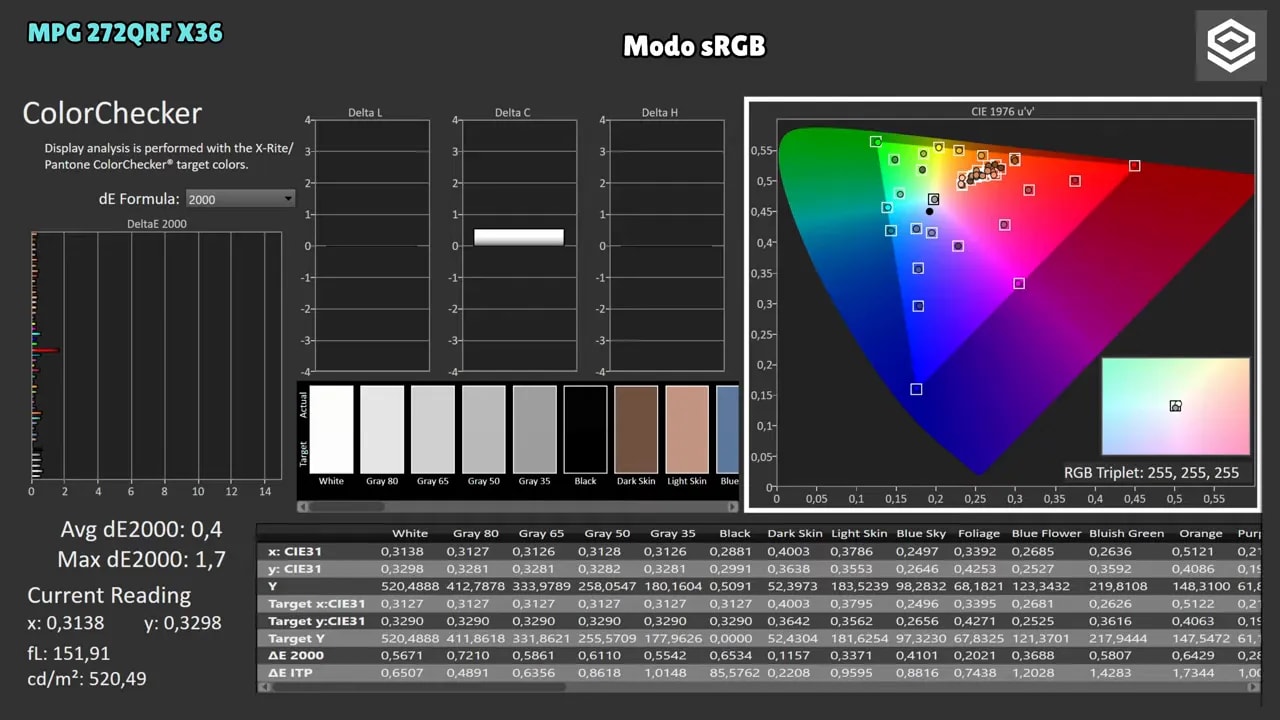The width and height of the screenshot is (1280, 720).
Task: Click the ΔE 2000 value 0,1157 for Dark Skin
Action: pyautogui.click(x=788, y=656)
